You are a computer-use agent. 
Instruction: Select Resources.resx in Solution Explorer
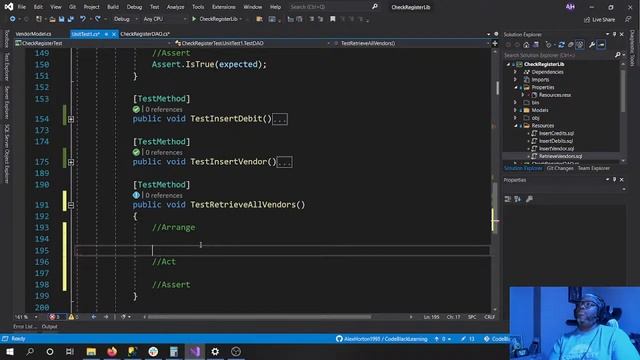pos(554,95)
